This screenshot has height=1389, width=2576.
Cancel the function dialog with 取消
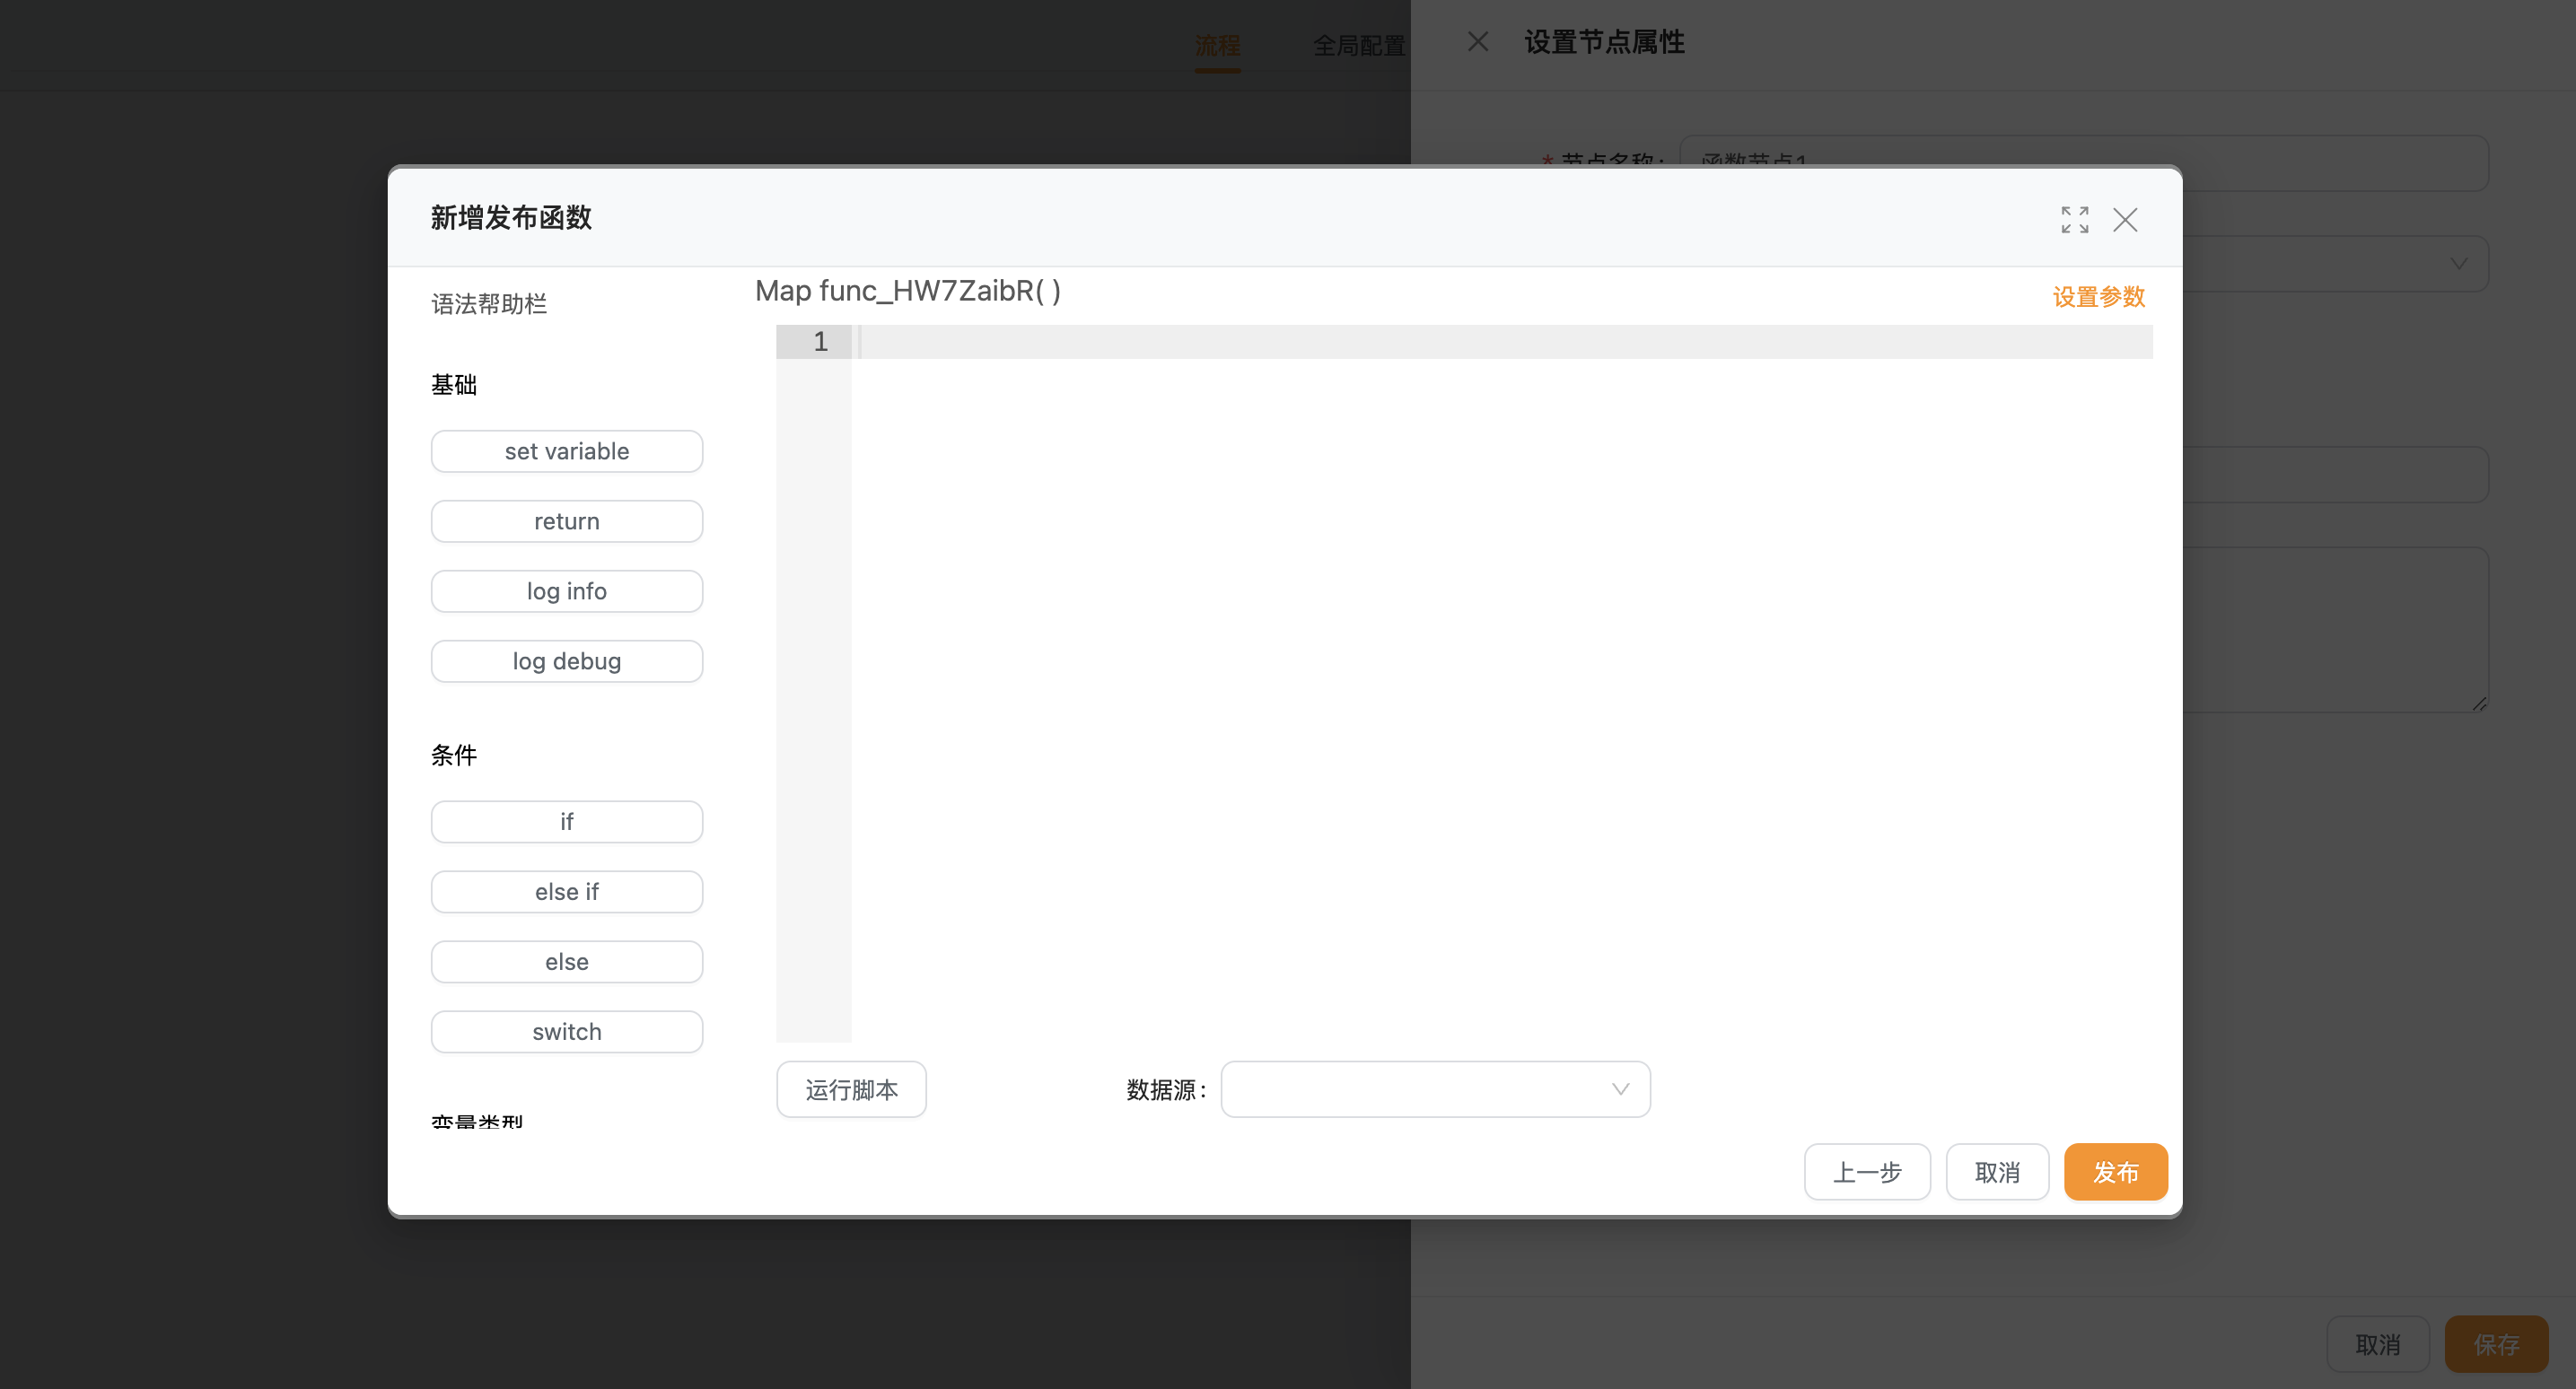(x=1997, y=1171)
